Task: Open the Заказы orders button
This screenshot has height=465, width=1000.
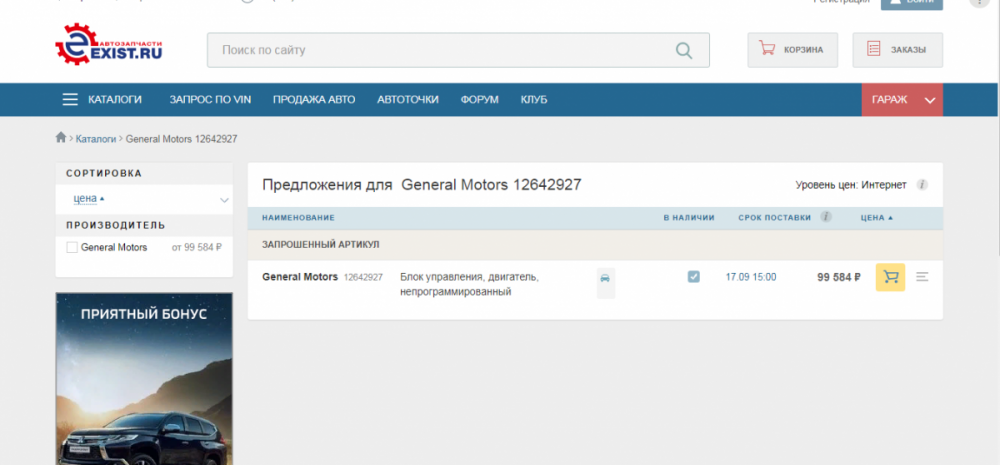Action: click(897, 50)
